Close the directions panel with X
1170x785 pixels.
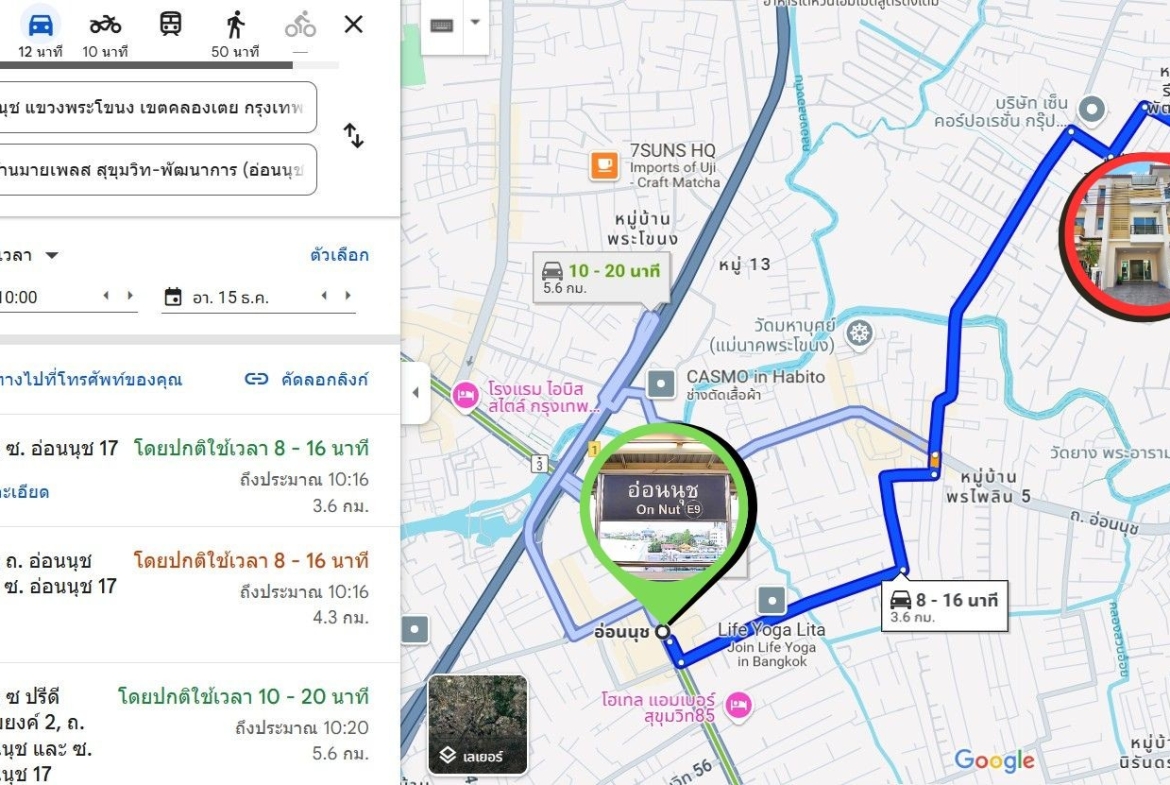(x=354, y=25)
